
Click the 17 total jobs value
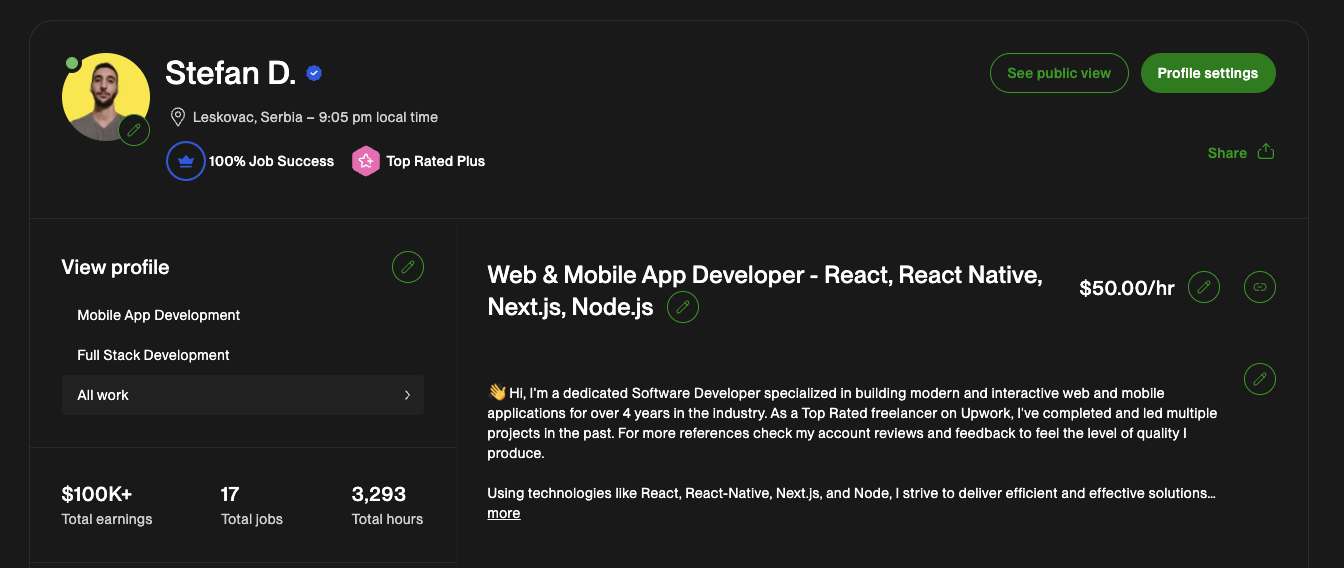[230, 494]
